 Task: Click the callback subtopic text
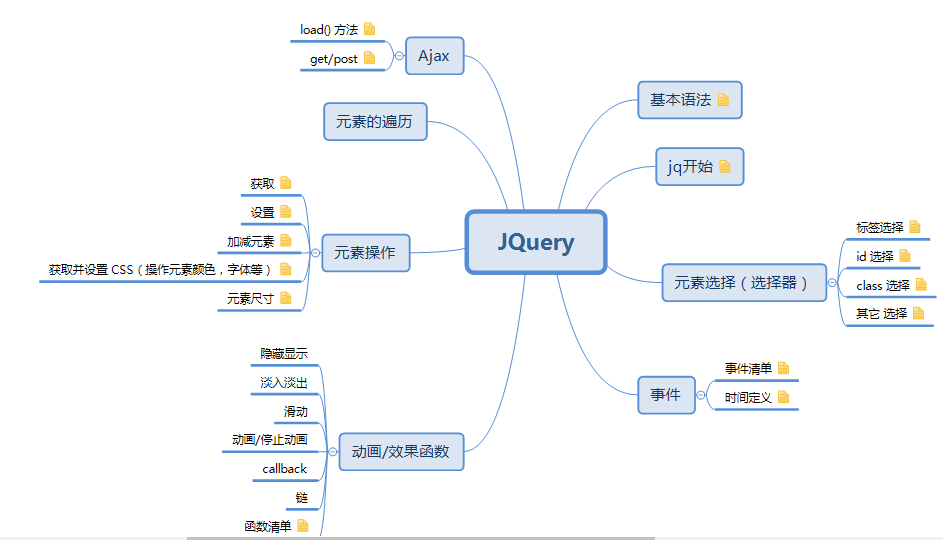coord(284,468)
